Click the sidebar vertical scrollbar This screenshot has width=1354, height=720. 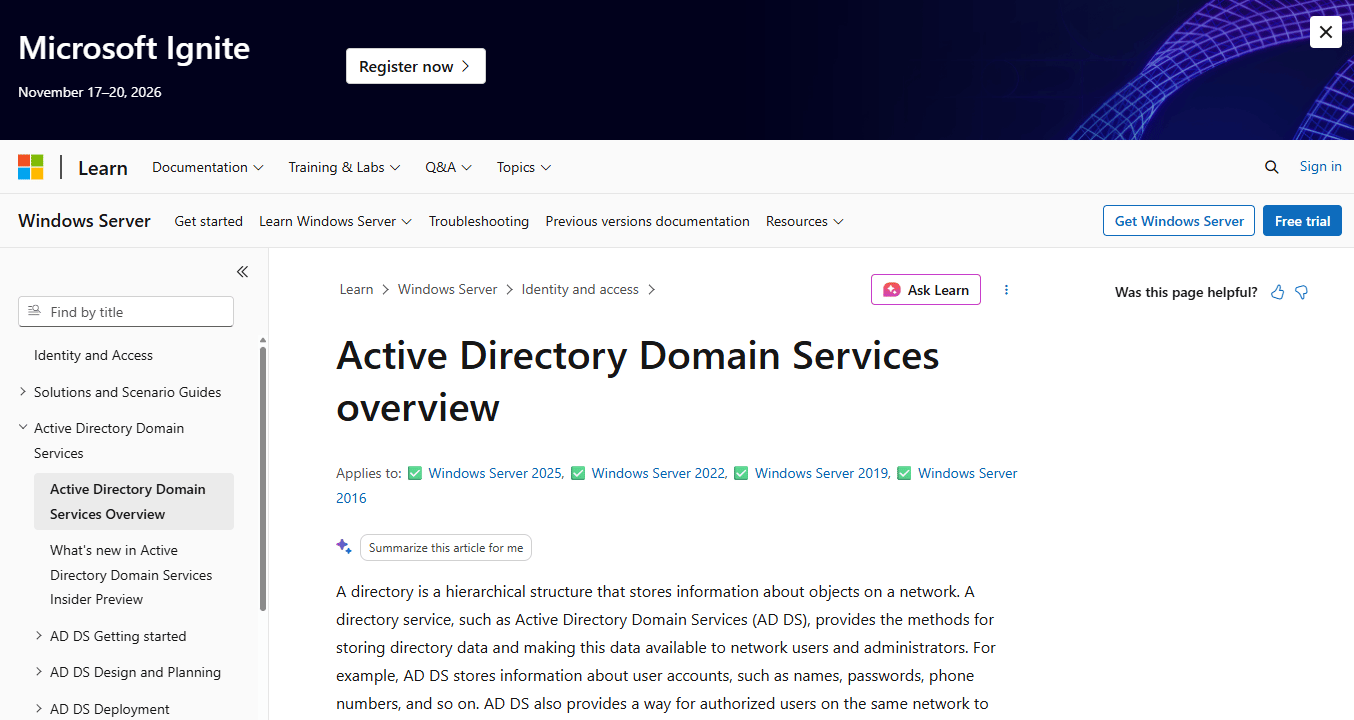(263, 478)
